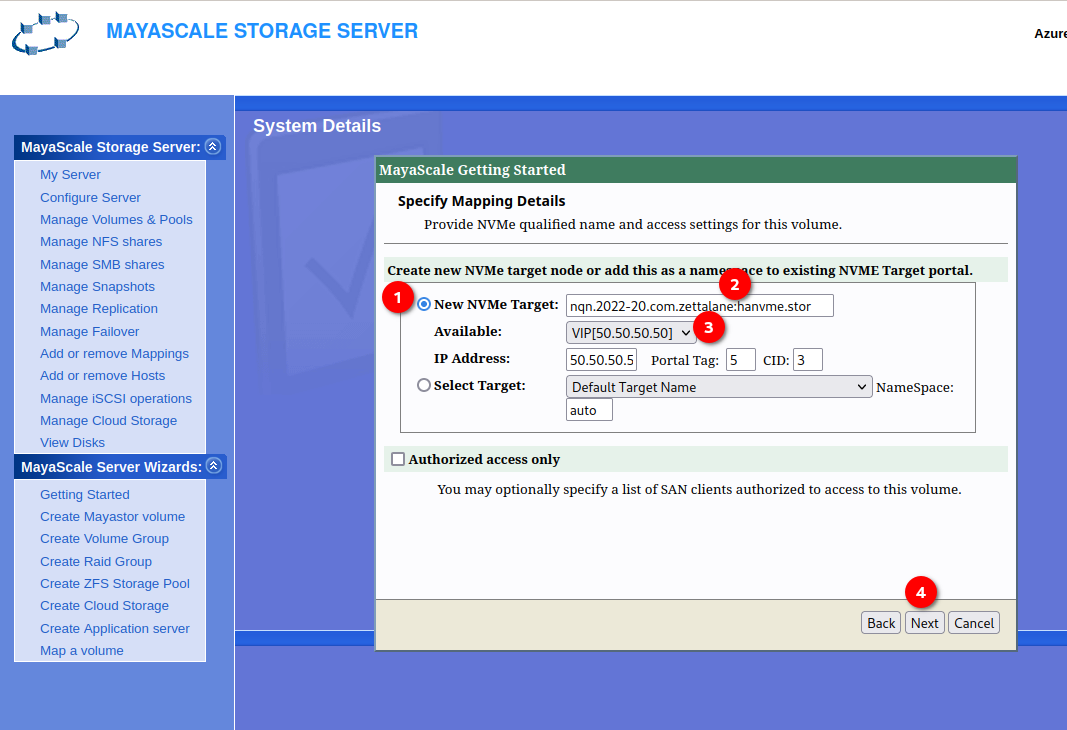
Task: Go Back to the previous step
Action: [880, 623]
